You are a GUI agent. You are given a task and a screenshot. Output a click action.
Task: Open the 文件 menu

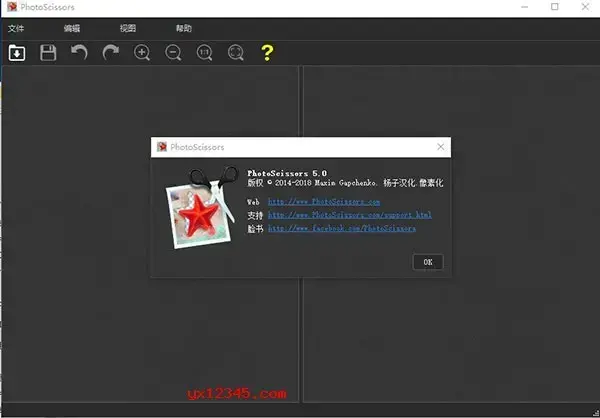point(16,28)
